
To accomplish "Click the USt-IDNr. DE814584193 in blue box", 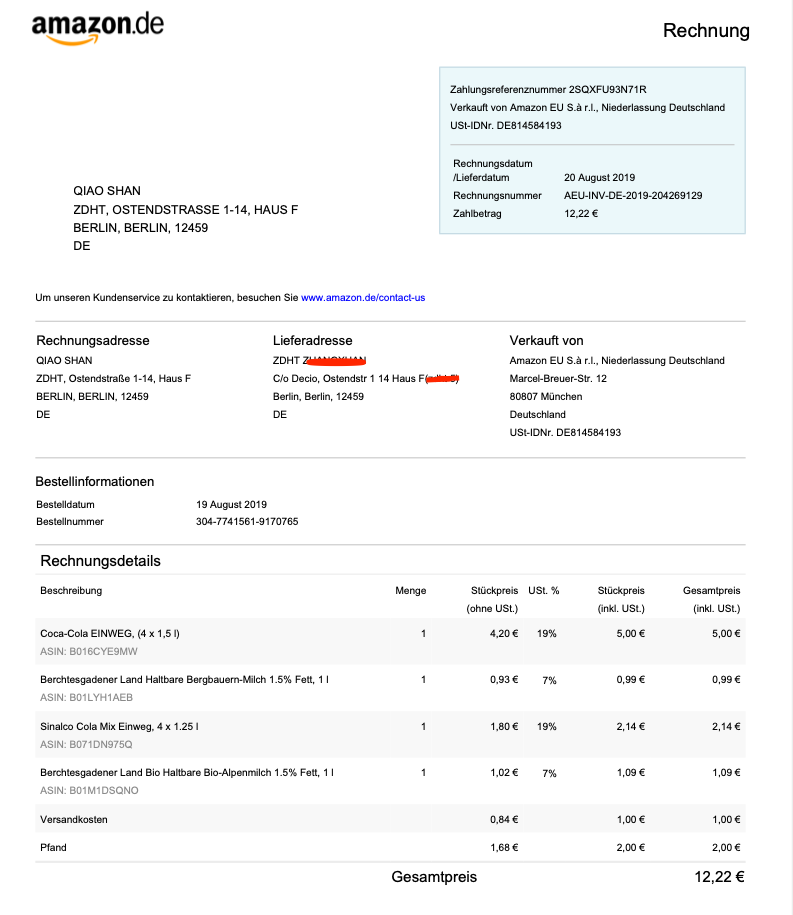I will [505, 125].
